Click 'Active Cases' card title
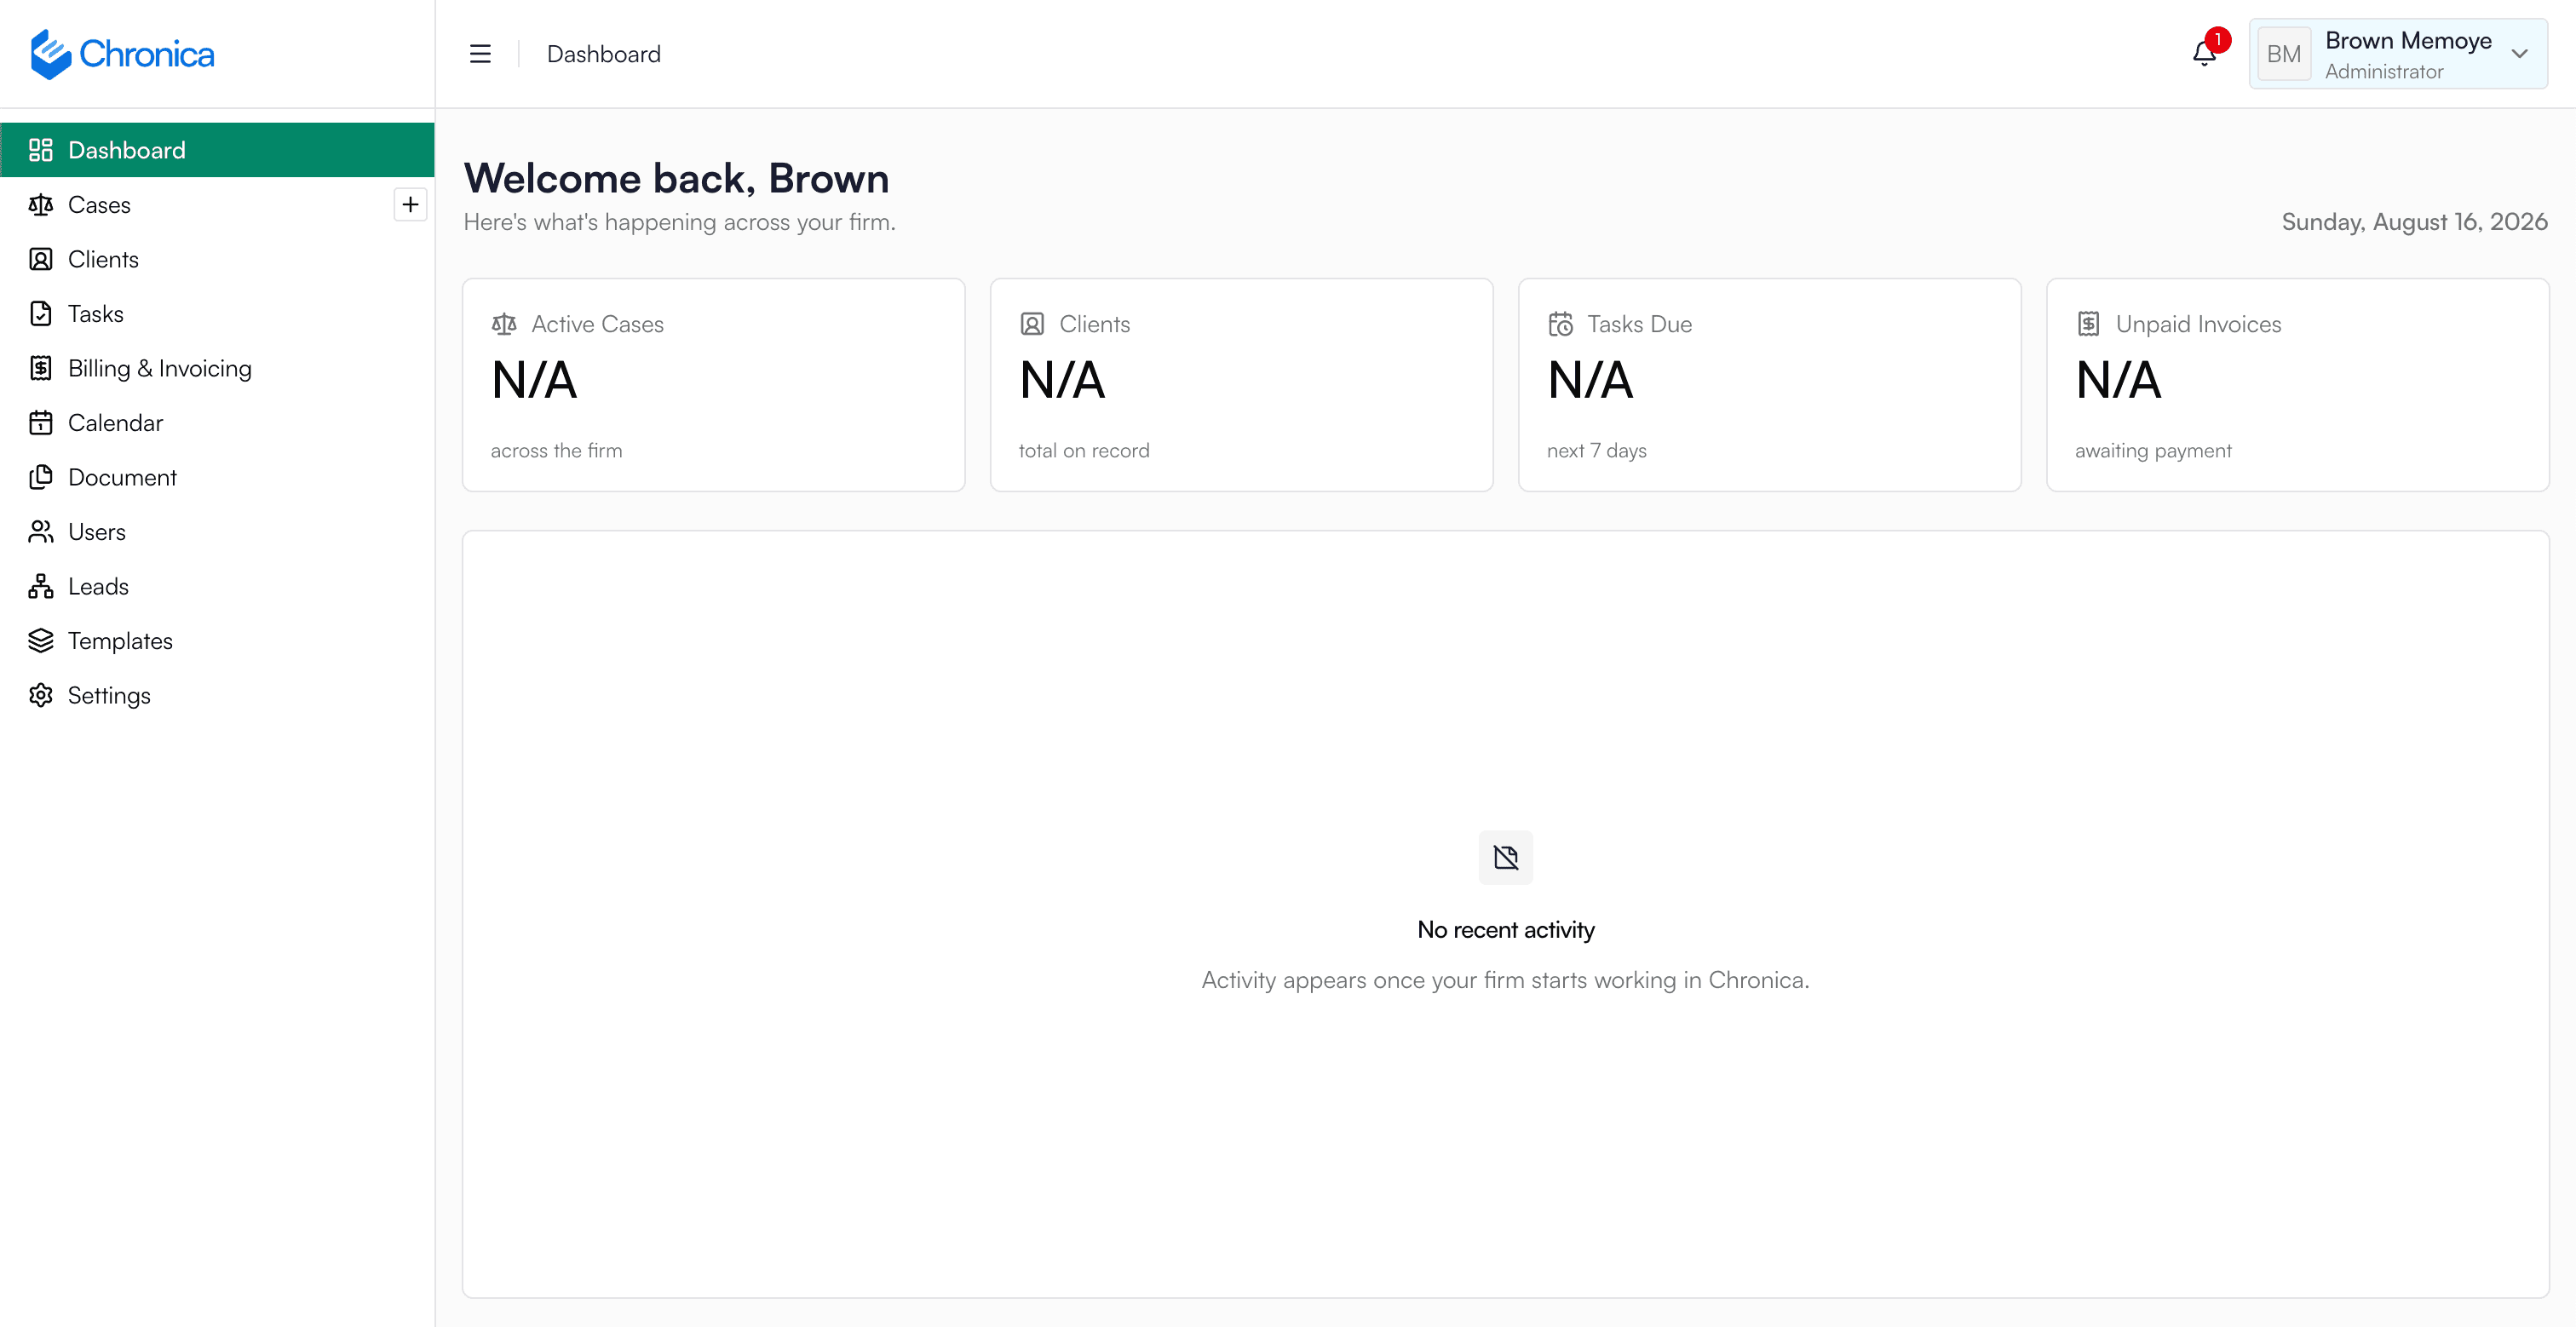The width and height of the screenshot is (2576, 1327). pyautogui.click(x=598, y=324)
